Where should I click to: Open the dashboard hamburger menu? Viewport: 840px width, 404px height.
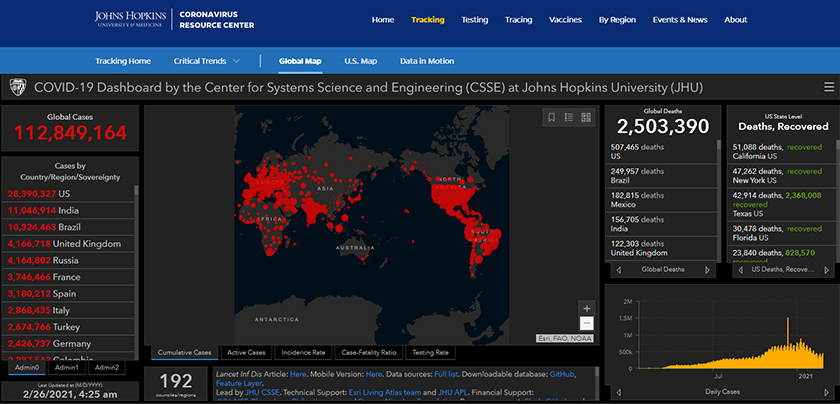pos(828,87)
